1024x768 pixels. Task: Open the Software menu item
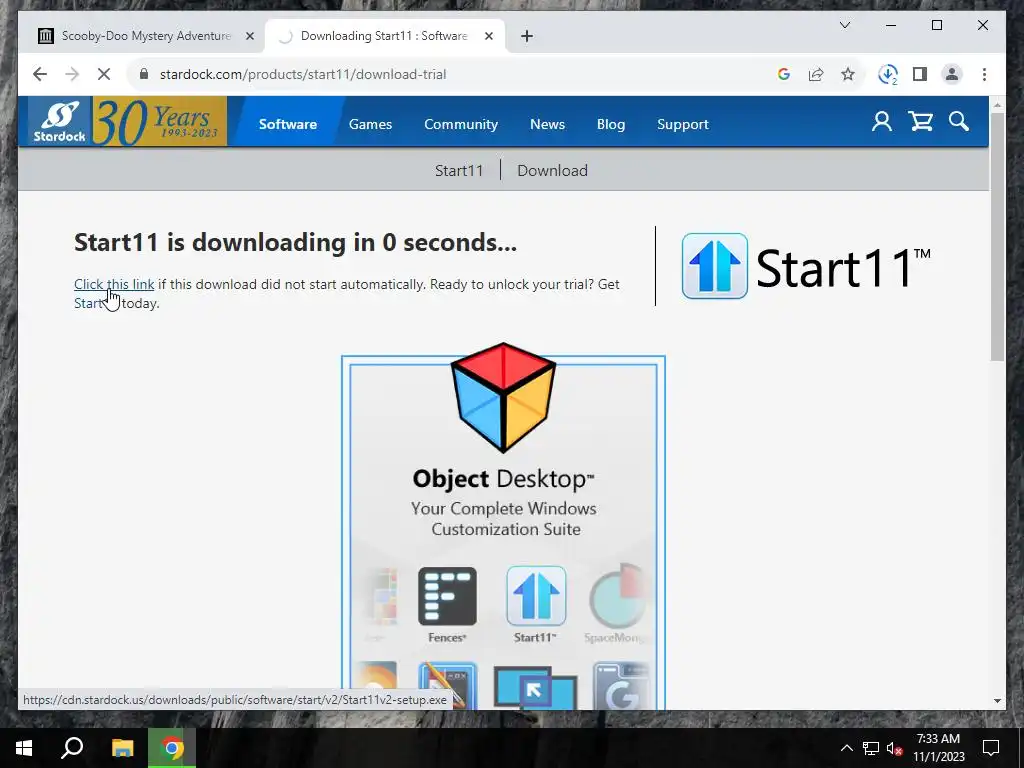click(287, 124)
